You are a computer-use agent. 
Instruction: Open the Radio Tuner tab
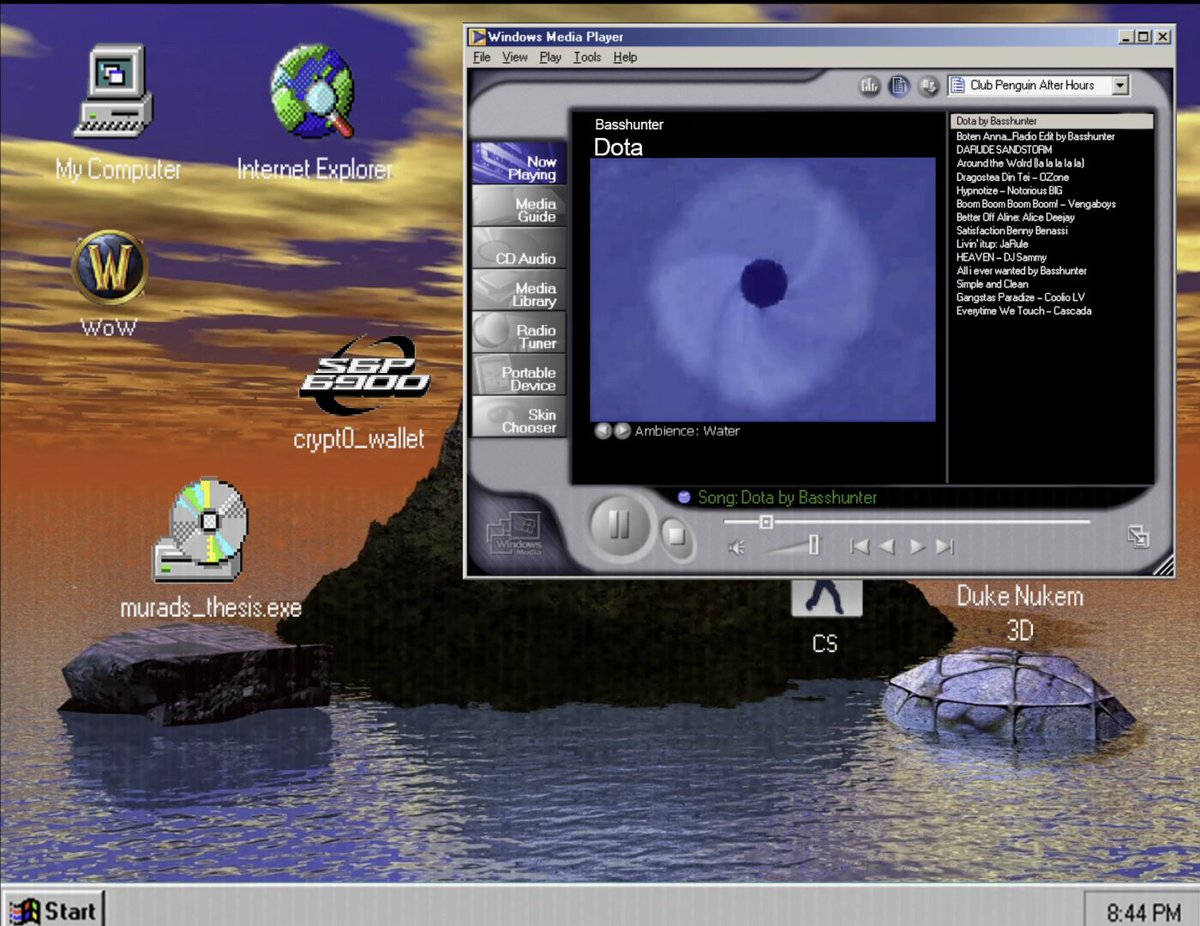tap(519, 332)
